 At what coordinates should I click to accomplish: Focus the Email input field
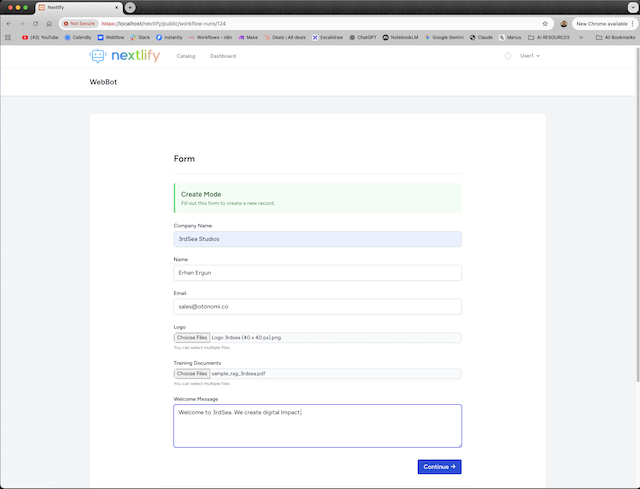tap(318, 307)
